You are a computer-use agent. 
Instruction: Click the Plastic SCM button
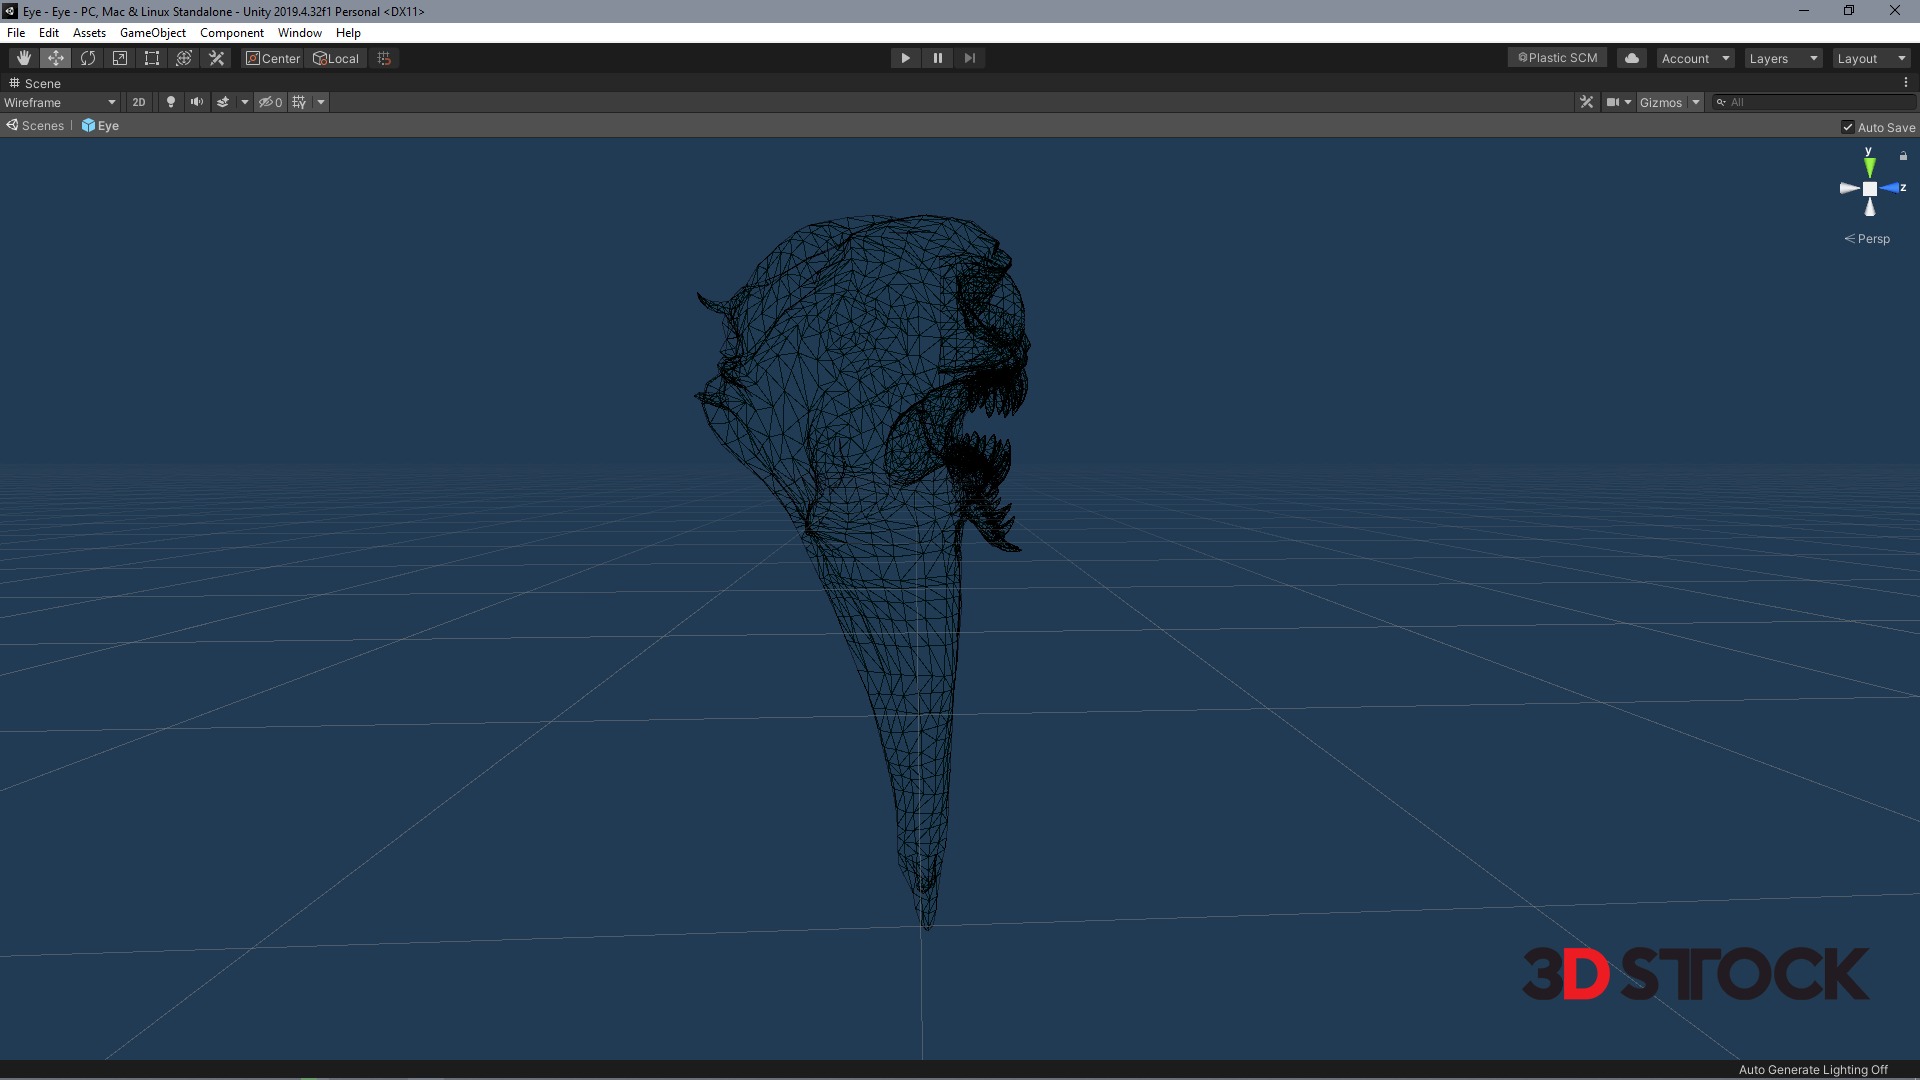tap(1557, 58)
